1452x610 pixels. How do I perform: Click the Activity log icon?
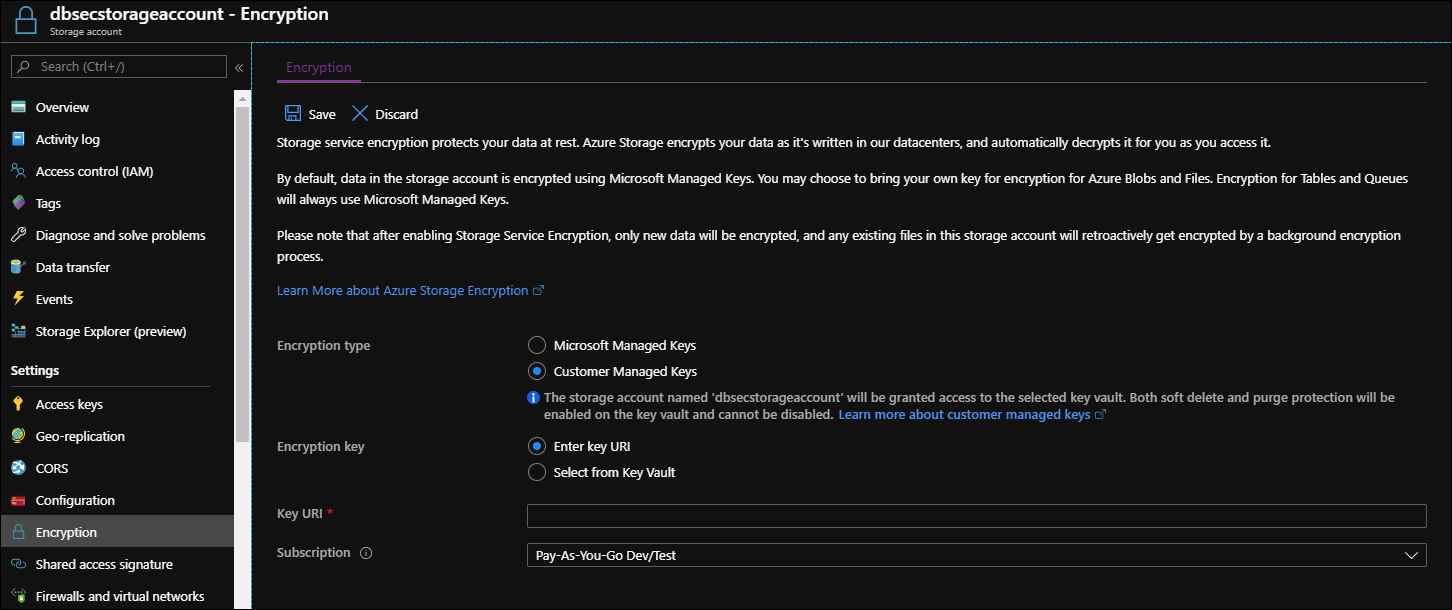(x=18, y=139)
